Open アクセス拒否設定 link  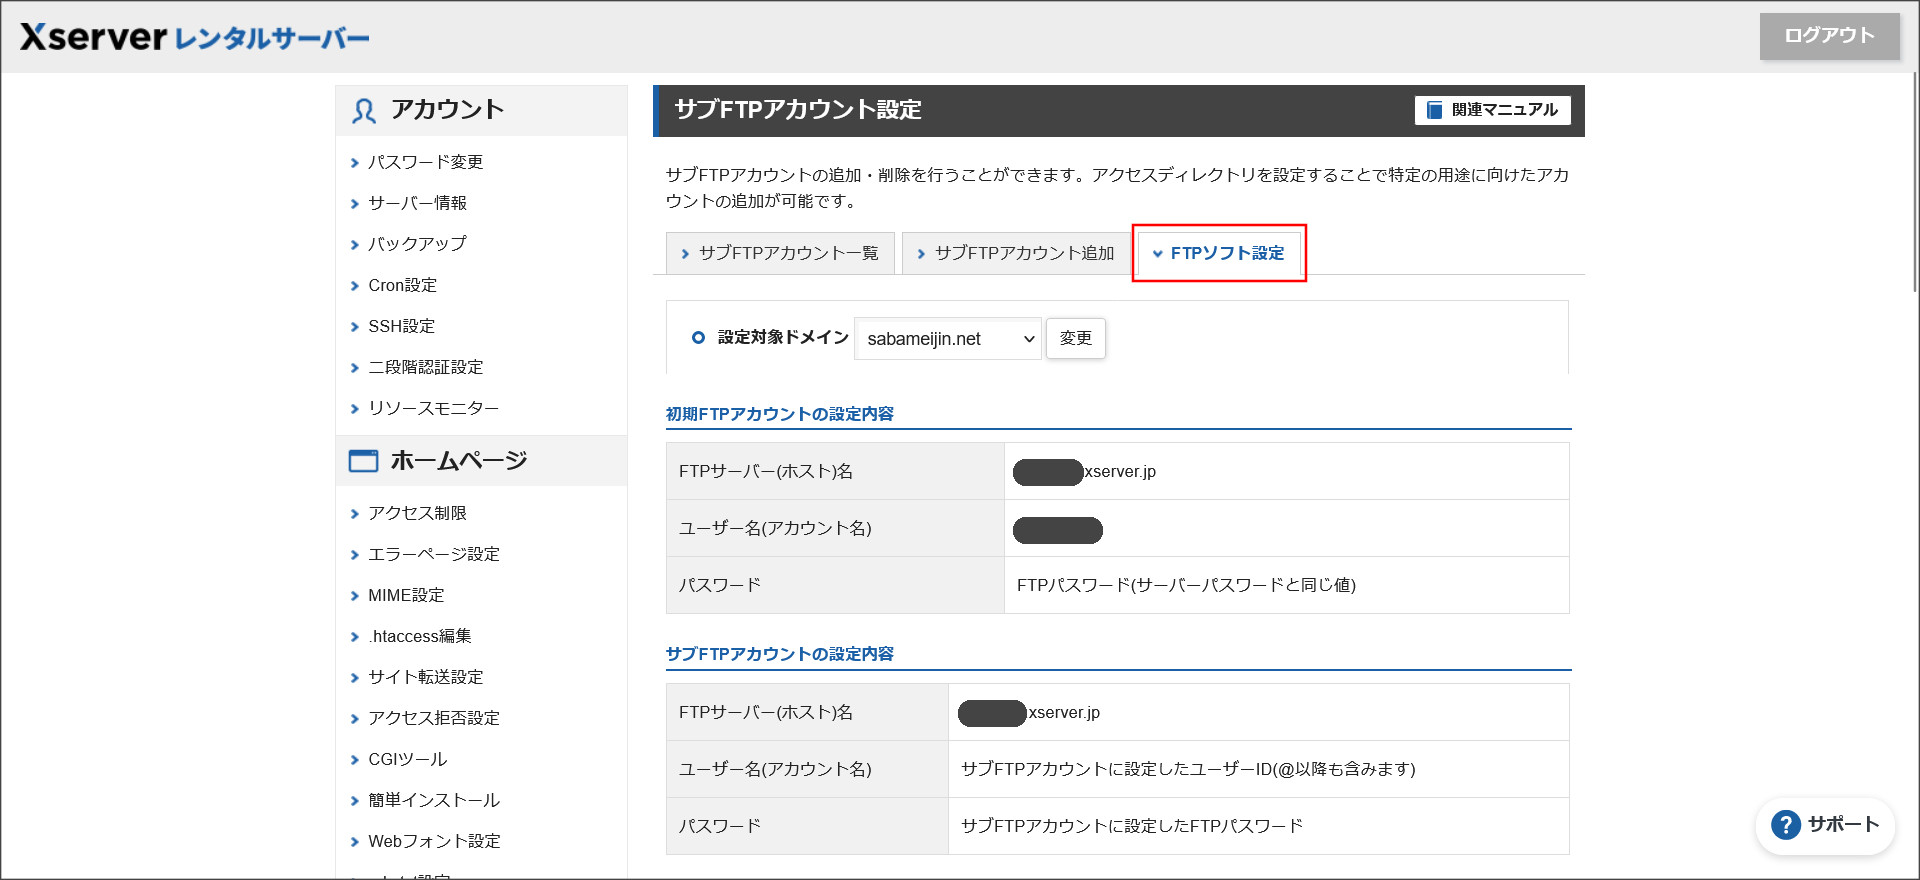[433, 718]
